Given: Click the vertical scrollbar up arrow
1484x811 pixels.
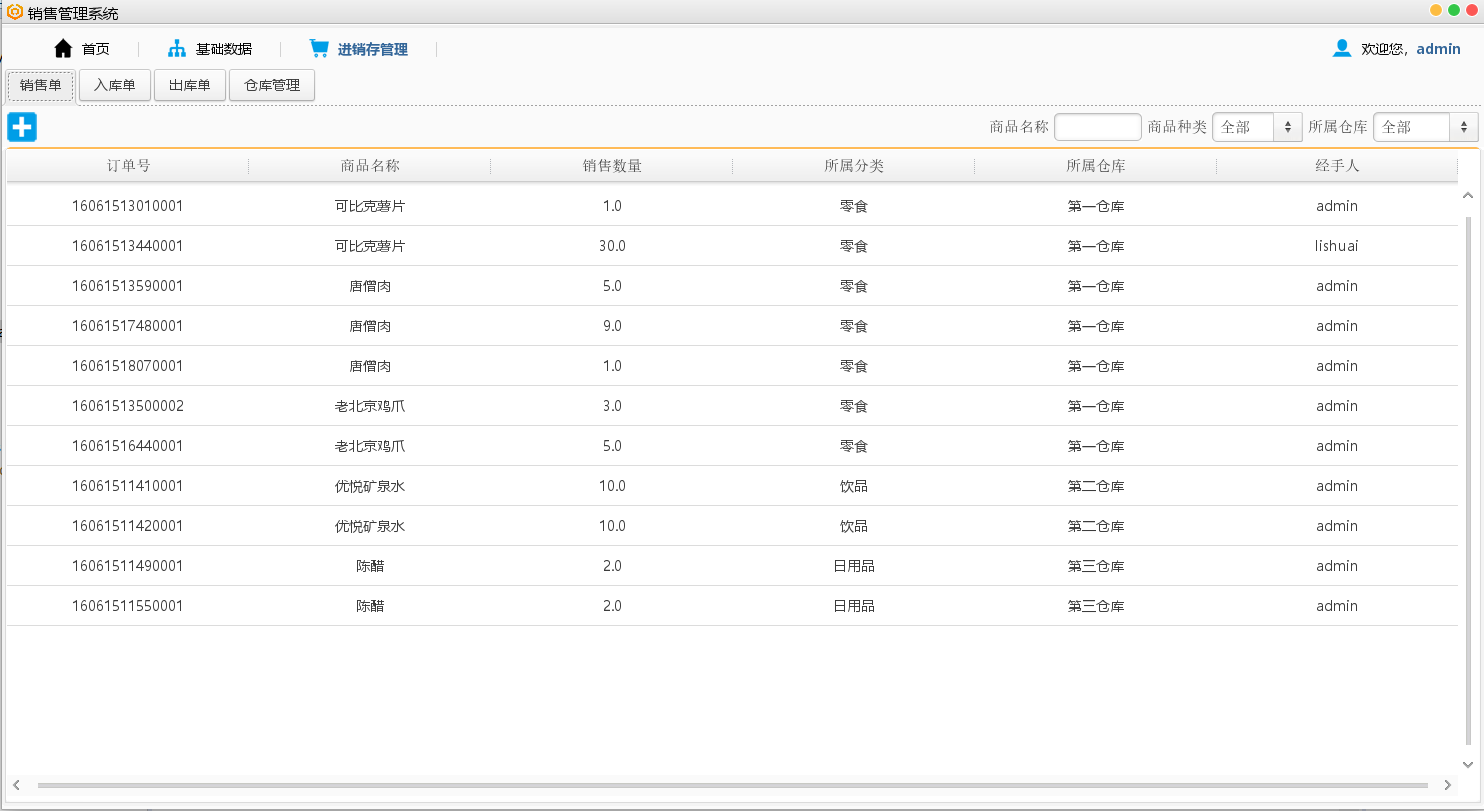Looking at the screenshot, I should tap(1468, 196).
